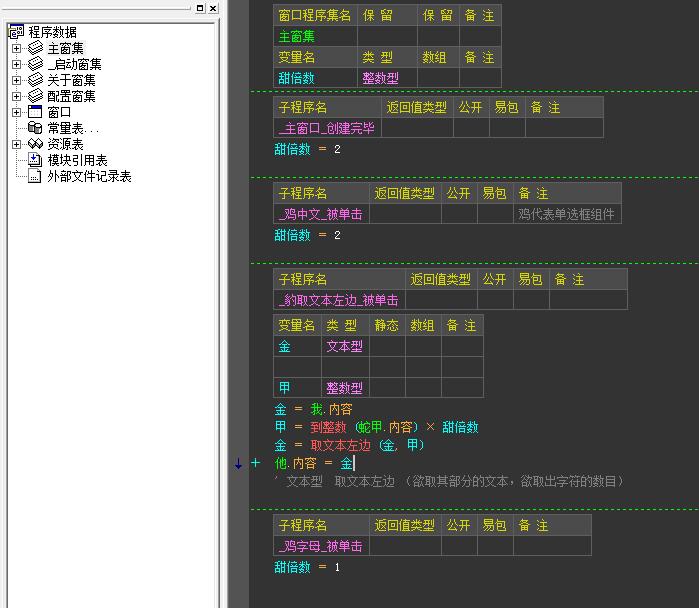This screenshot has height=608, width=699.
Task: Click the code line 金 = 我.内容
Action: 313,410
